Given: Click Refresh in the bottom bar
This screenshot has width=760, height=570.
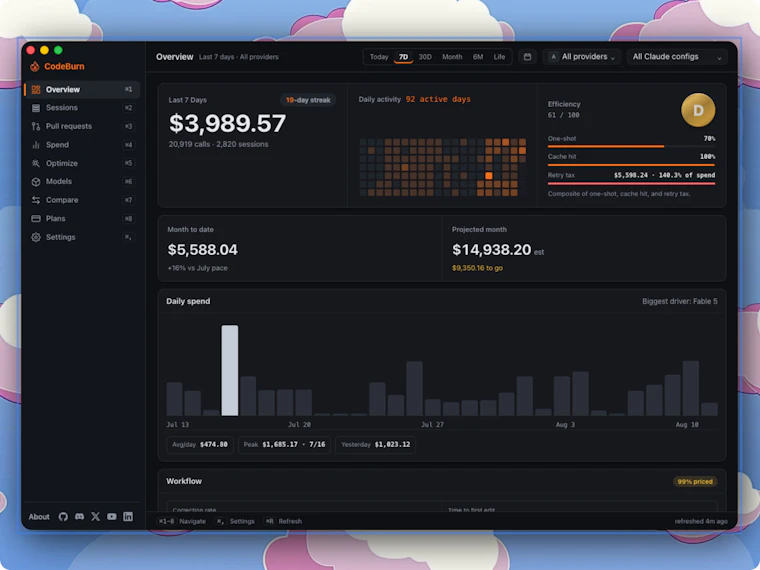Looking at the screenshot, I should pyautogui.click(x=284, y=521).
